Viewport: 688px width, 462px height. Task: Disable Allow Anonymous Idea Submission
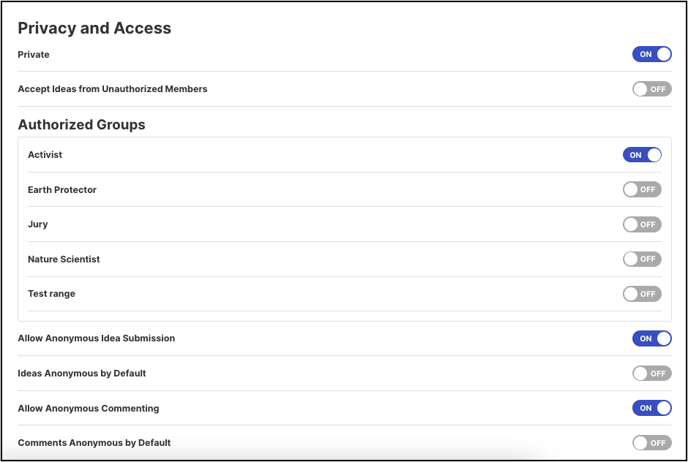(x=652, y=338)
